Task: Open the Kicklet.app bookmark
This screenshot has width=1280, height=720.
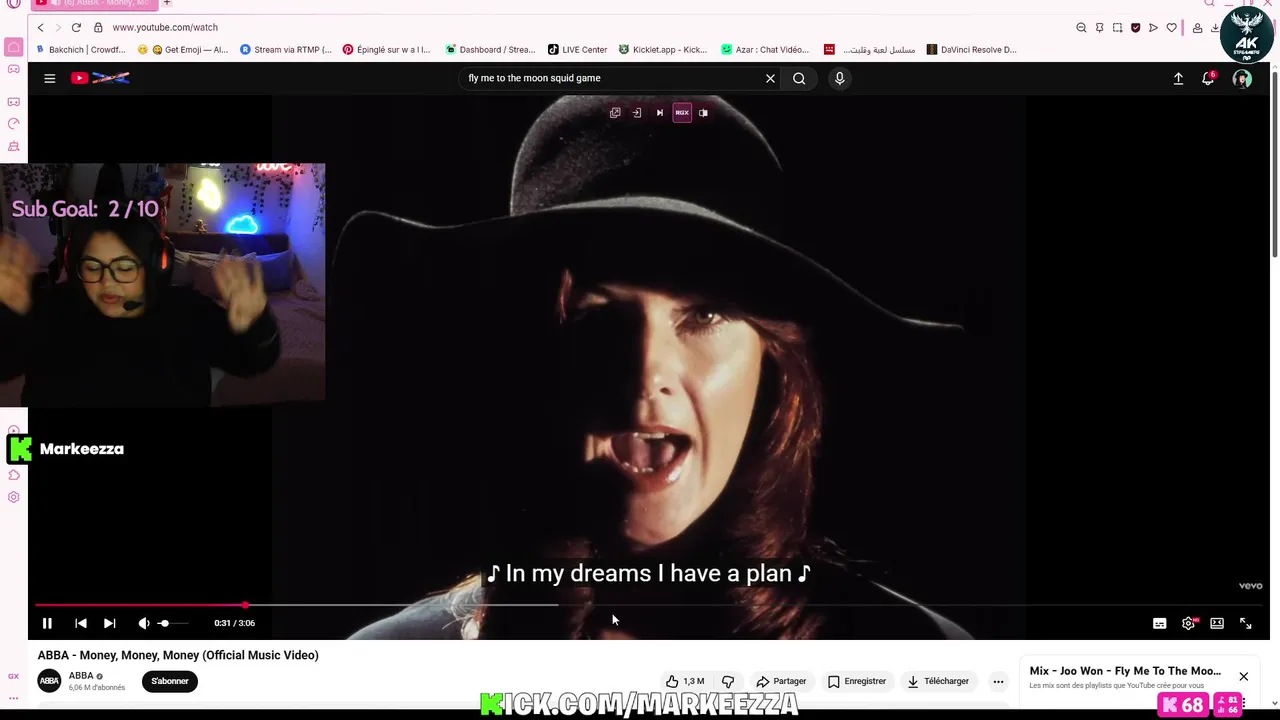Action: pos(663,49)
